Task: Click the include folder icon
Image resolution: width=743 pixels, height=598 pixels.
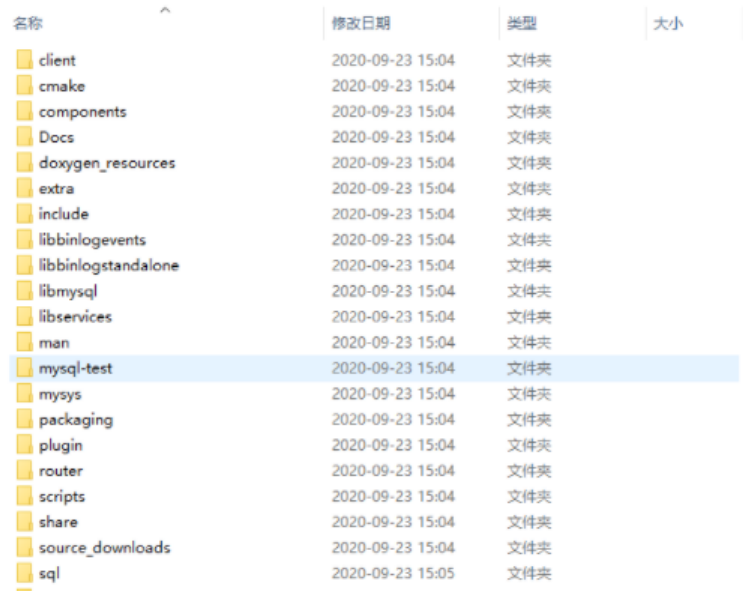Action: (24, 214)
